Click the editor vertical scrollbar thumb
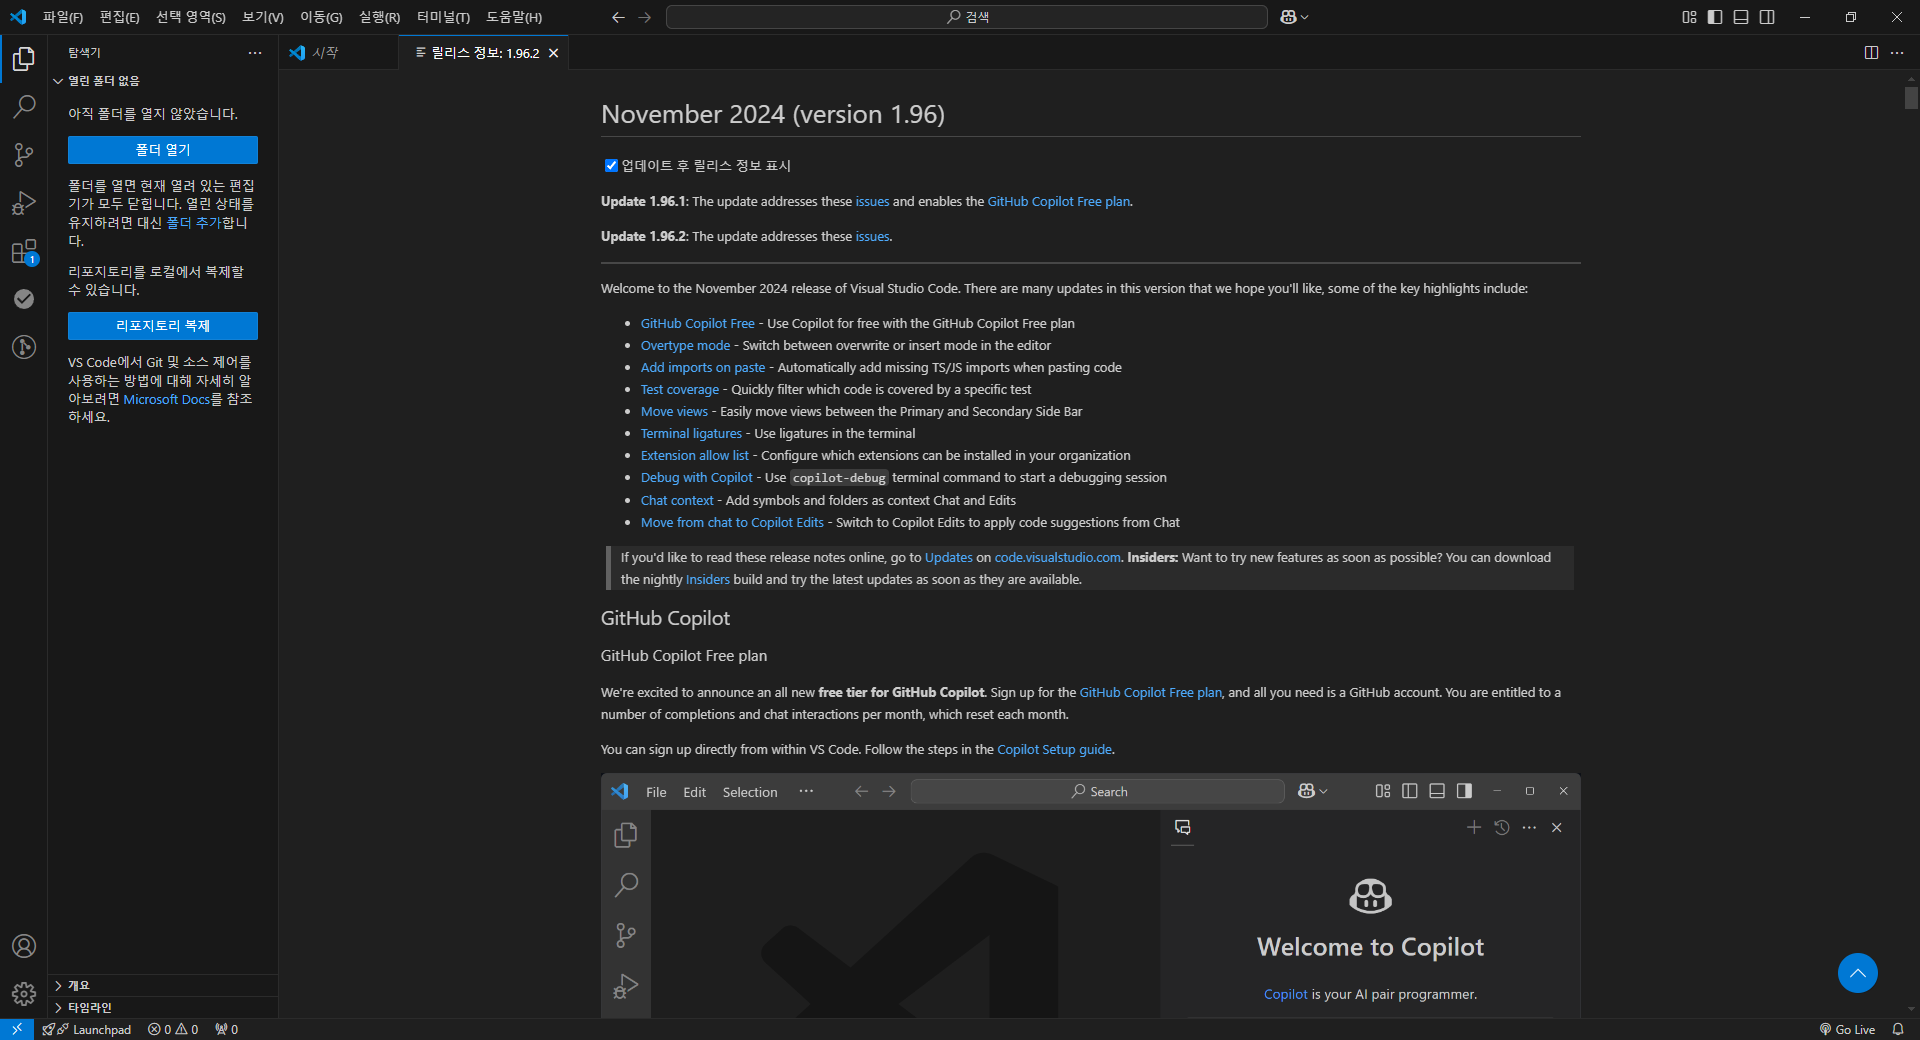 (1911, 98)
